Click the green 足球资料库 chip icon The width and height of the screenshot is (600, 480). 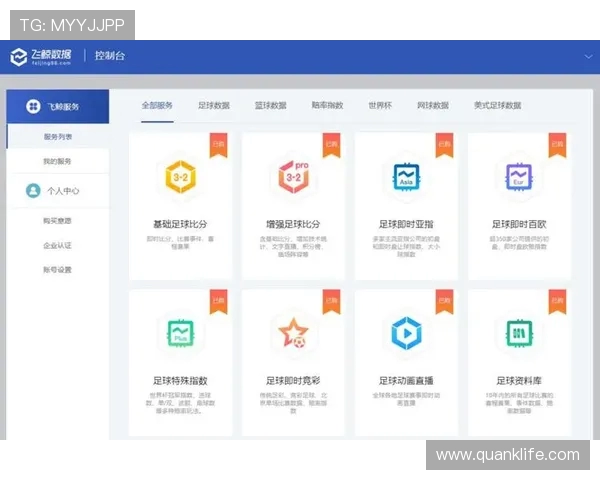point(519,333)
